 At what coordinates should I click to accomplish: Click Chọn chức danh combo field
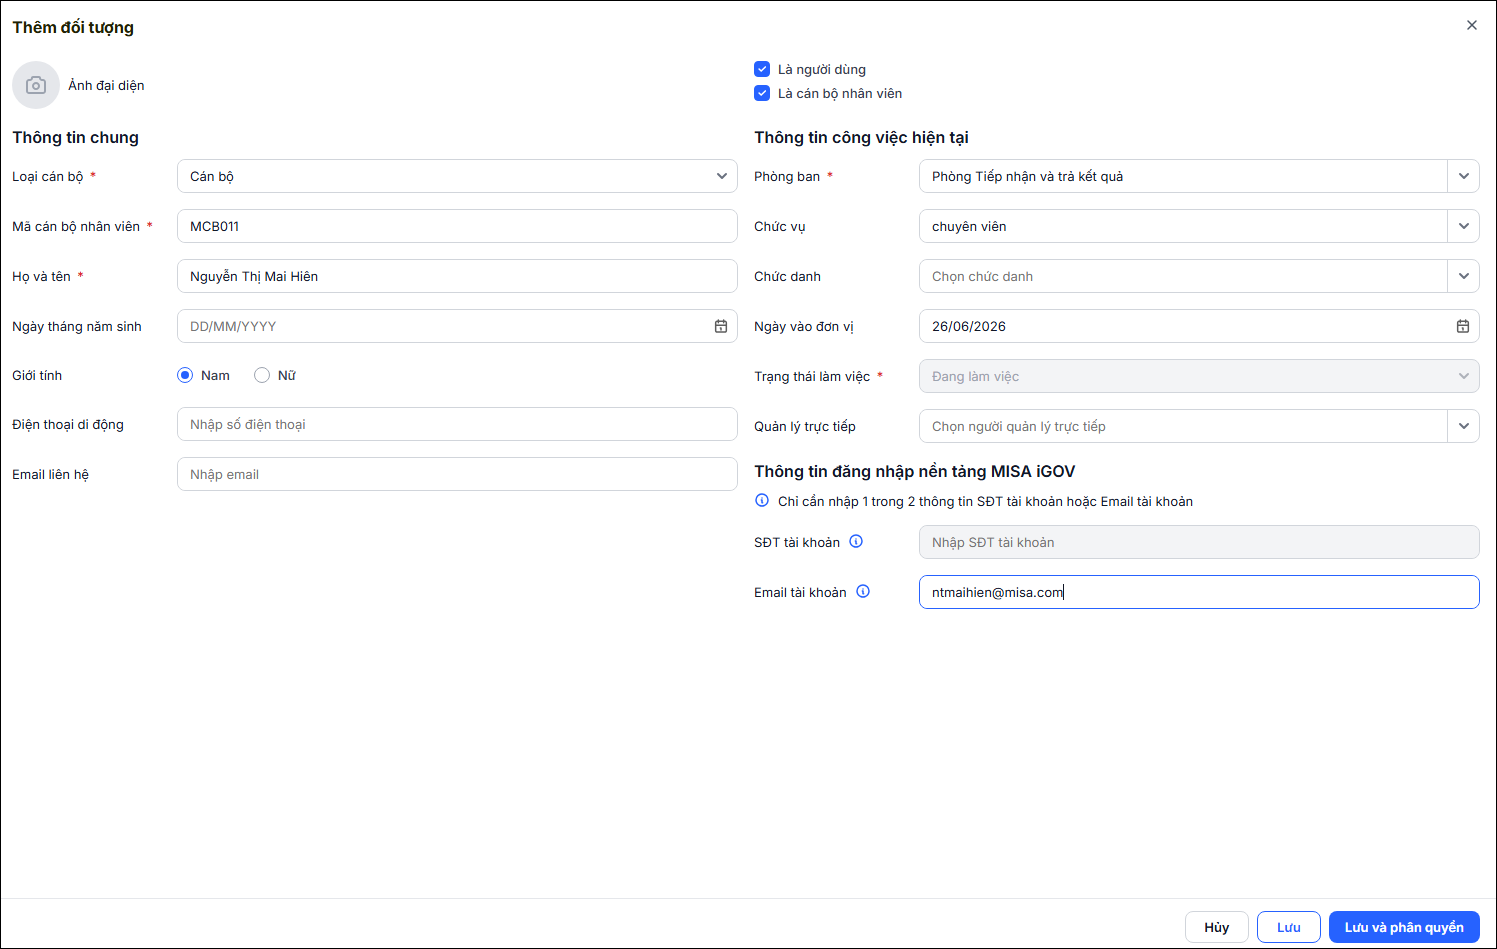click(x=1183, y=276)
